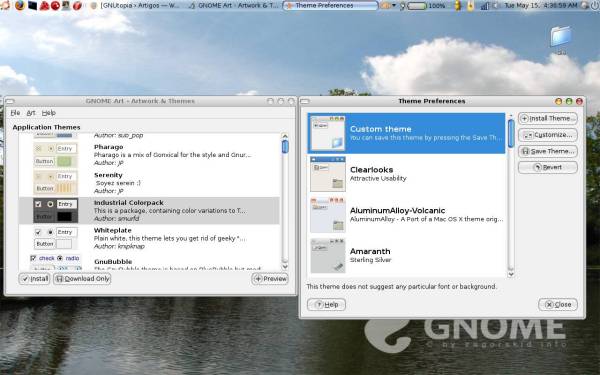The height and width of the screenshot is (375, 600).
Task: Click the Theme Preferences list scrollbar thumb
Action: click(x=511, y=134)
